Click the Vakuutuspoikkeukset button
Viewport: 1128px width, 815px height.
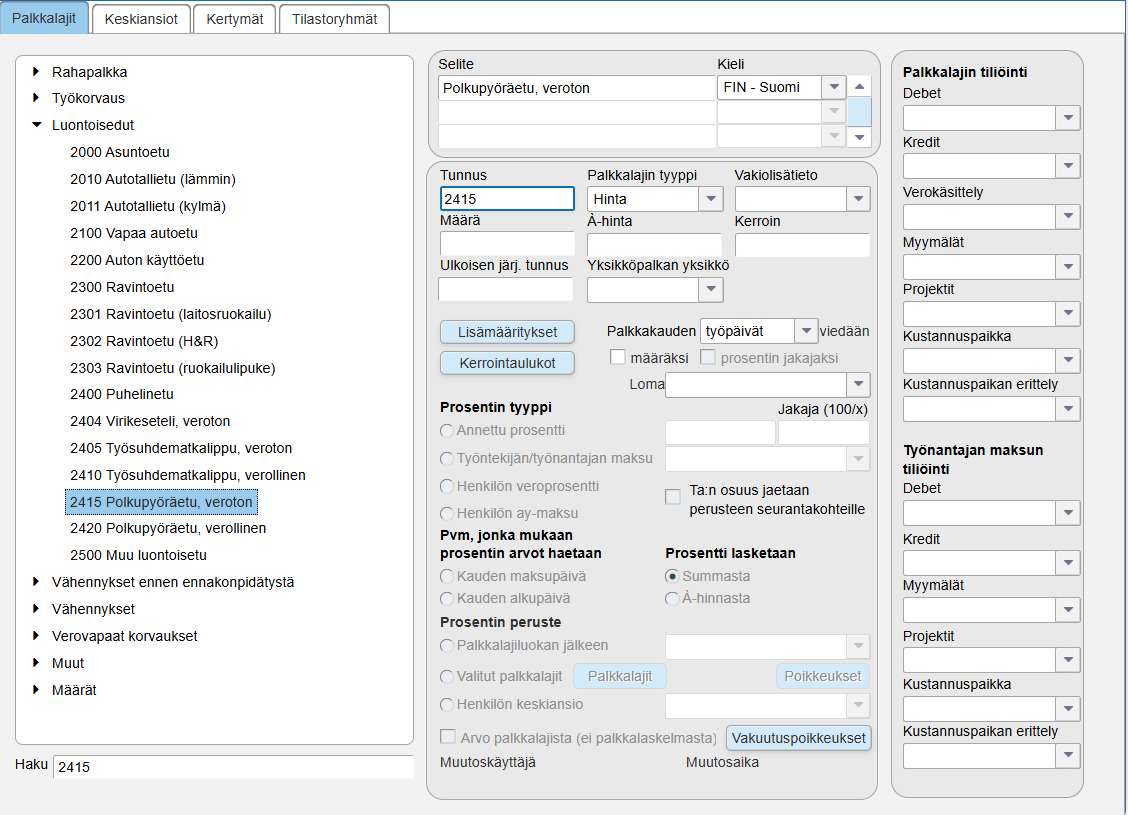pos(799,738)
